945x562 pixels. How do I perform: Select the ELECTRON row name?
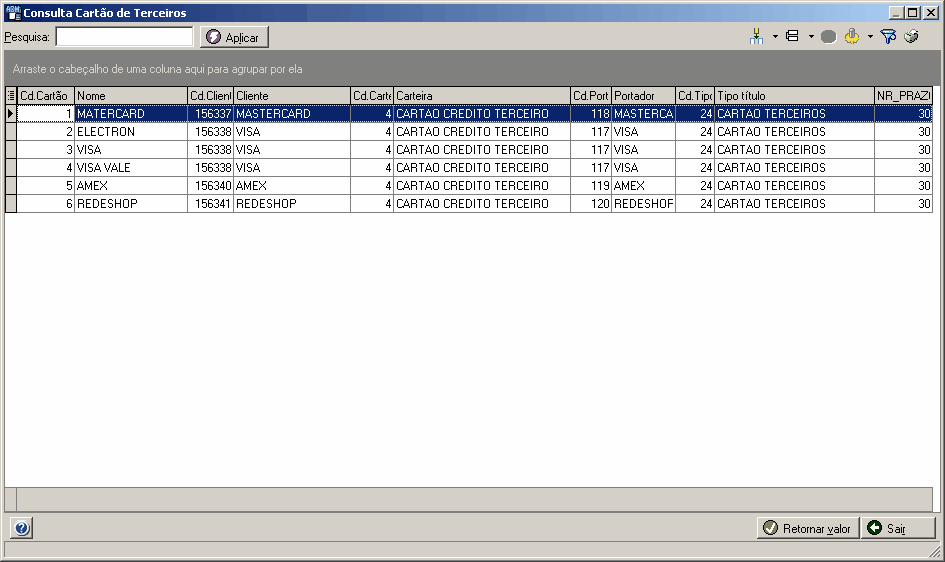pyautogui.click(x=131, y=131)
